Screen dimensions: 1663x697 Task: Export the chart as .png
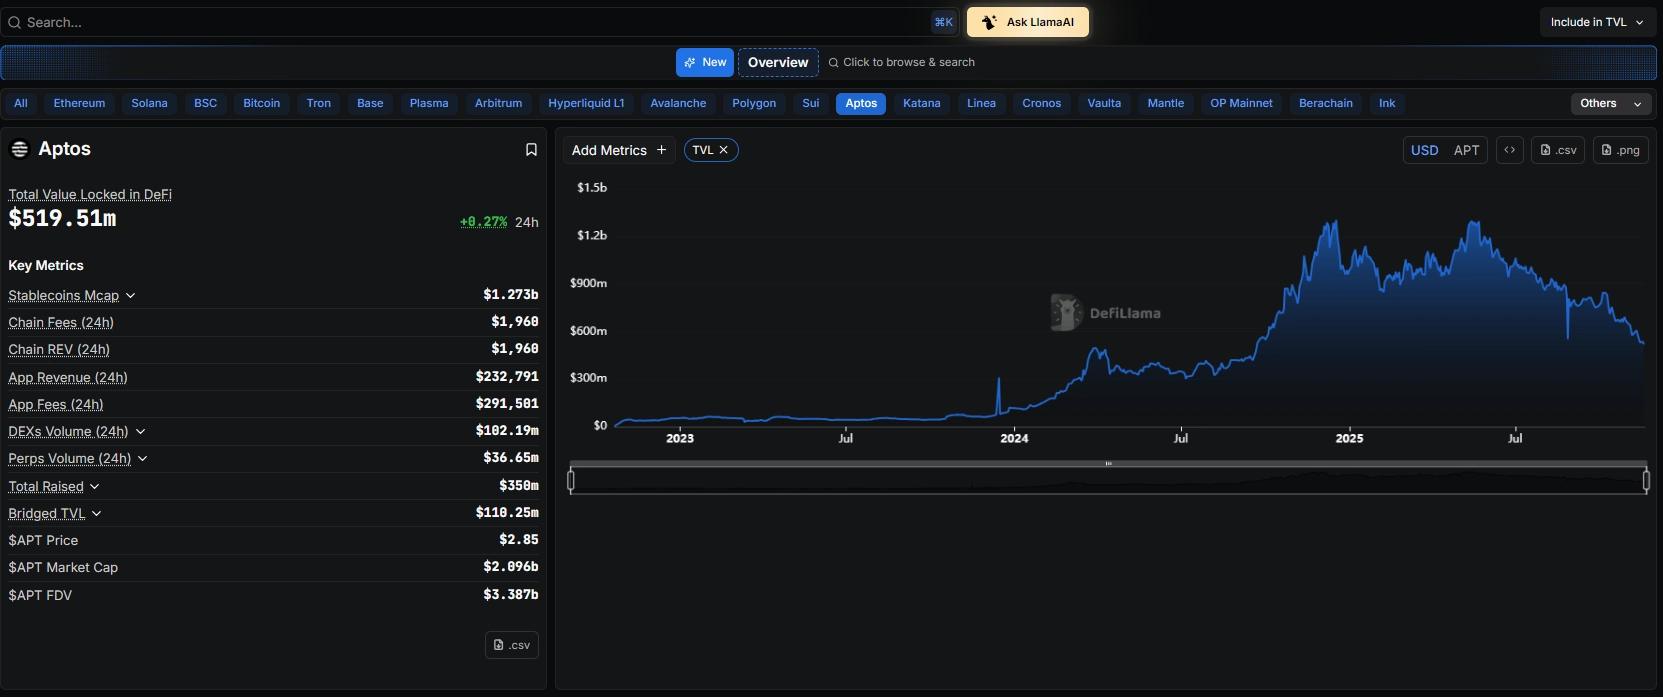[1620, 150]
